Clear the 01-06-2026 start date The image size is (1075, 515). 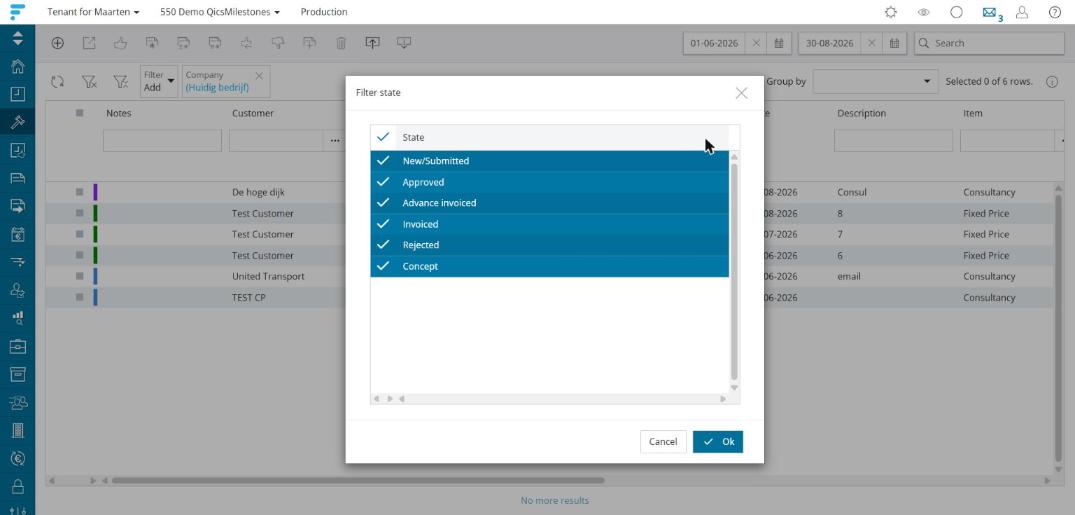pyautogui.click(x=756, y=43)
